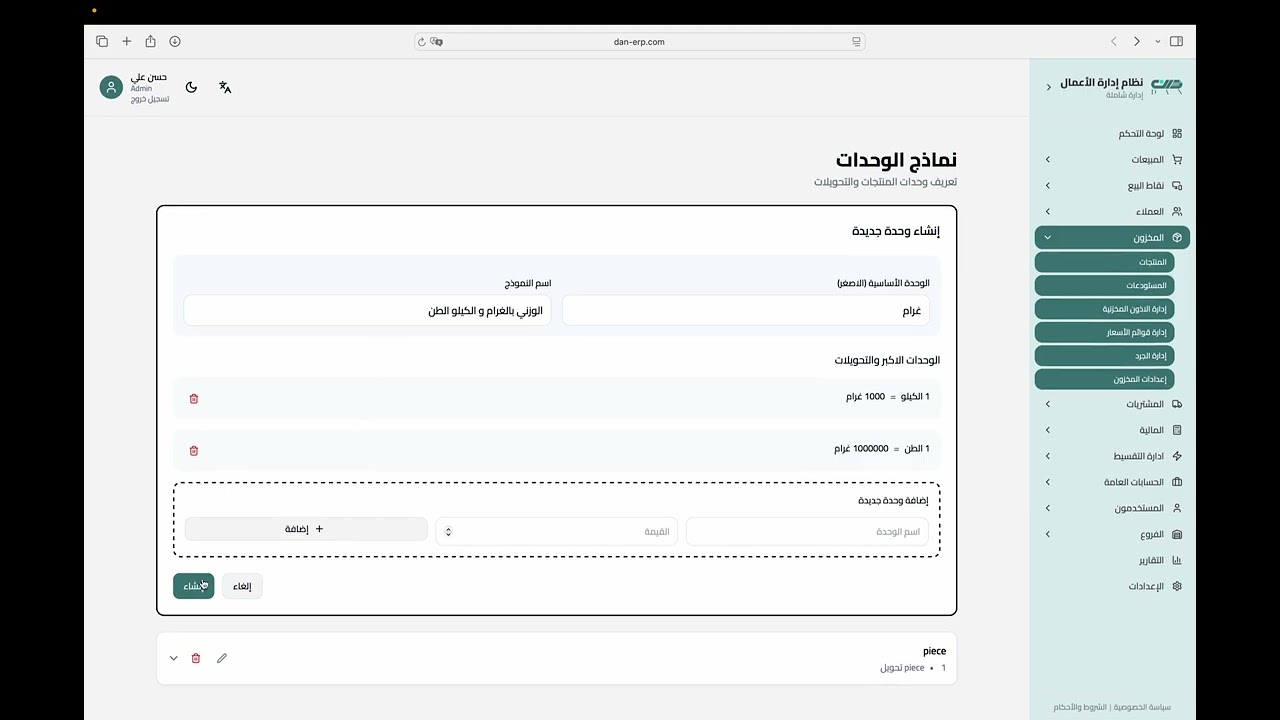
Task: Focus the اسم الوحدة input field
Action: tap(807, 531)
